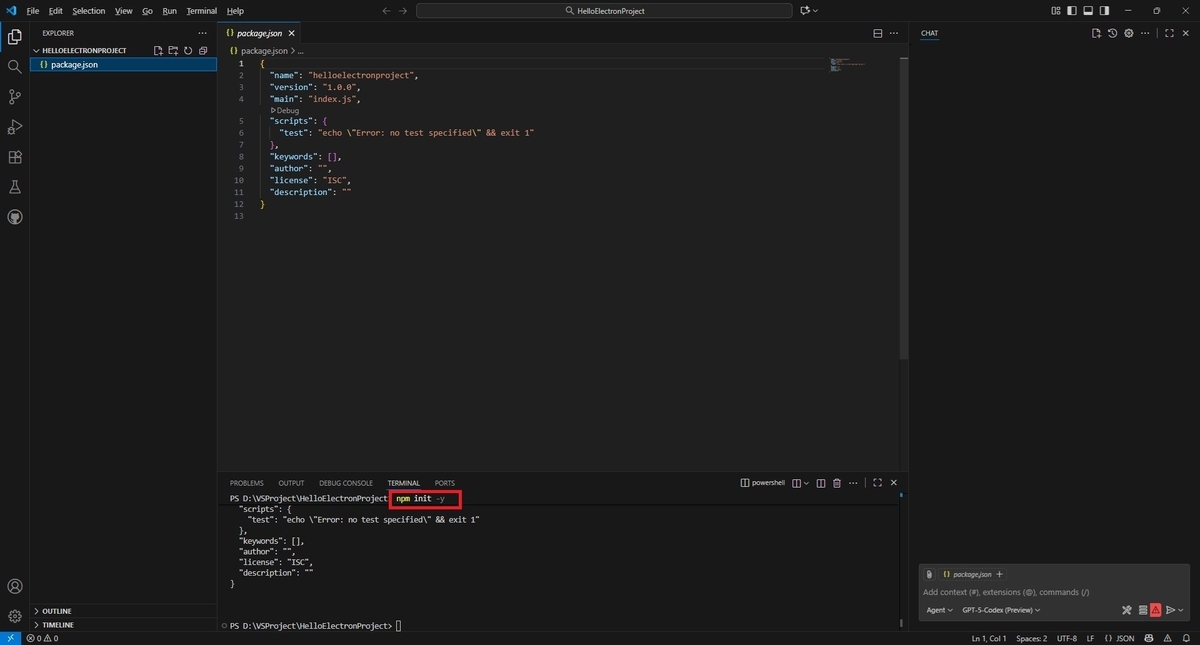1200x645 pixels.
Task: Open the Terminal menu
Action: [x=201, y=11]
